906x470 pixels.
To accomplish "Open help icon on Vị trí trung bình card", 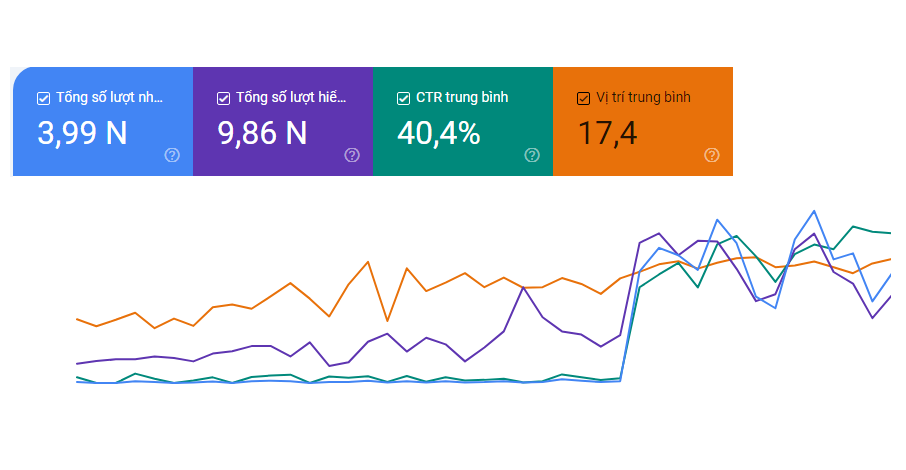I will pos(712,155).
